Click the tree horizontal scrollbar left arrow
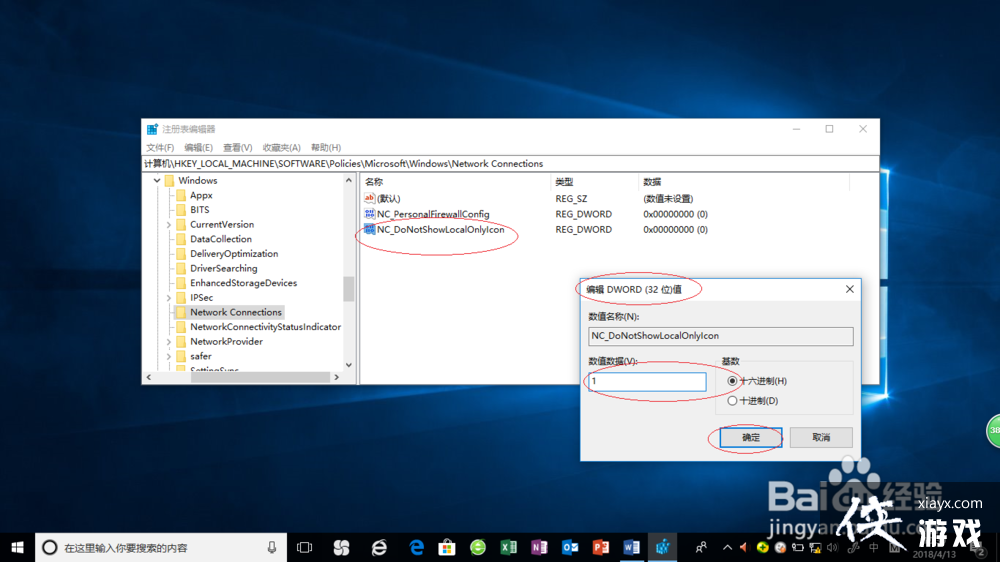Viewport: 1000px width, 562px height. [x=149, y=377]
